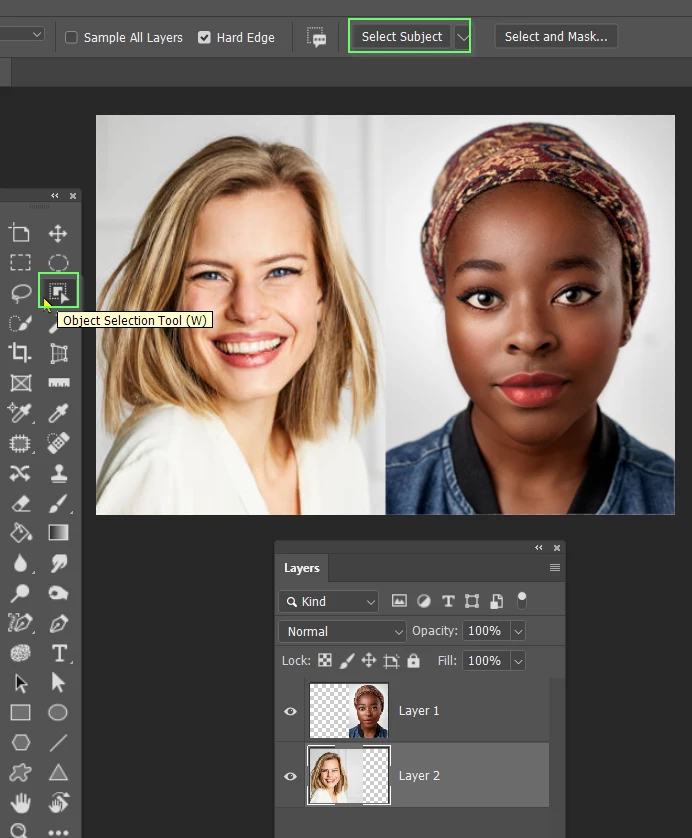This screenshot has width=692, height=838.
Task: Select the light-arrow Direct Selection tool
Action: (x=58, y=682)
